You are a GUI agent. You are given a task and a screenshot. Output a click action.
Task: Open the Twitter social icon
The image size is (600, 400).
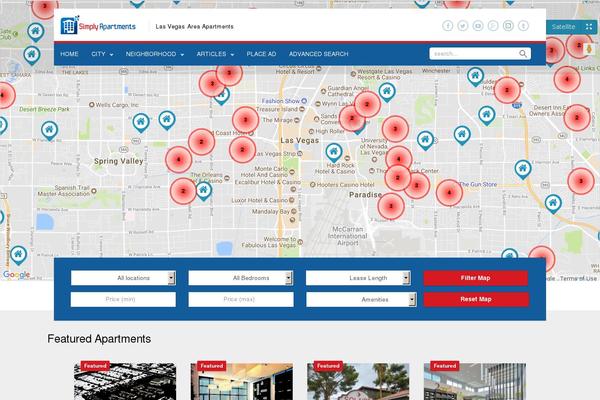pos(463,26)
